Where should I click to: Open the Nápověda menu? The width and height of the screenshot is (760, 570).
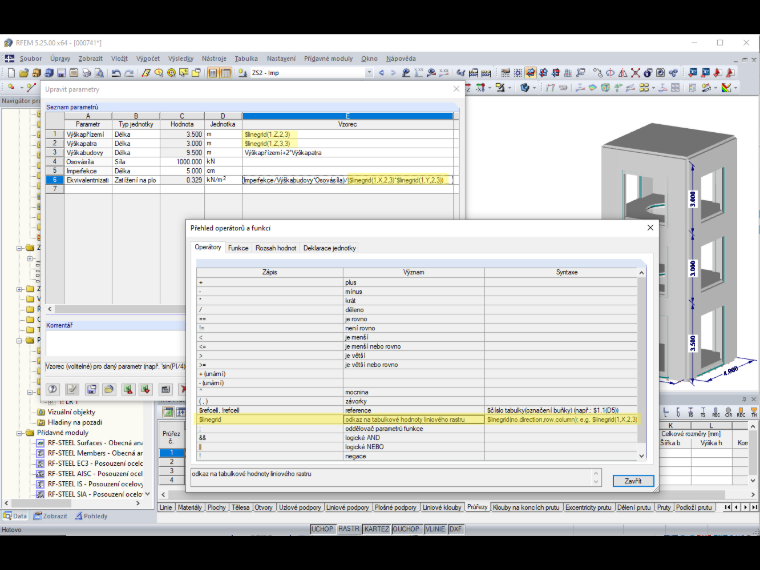click(x=401, y=59)
